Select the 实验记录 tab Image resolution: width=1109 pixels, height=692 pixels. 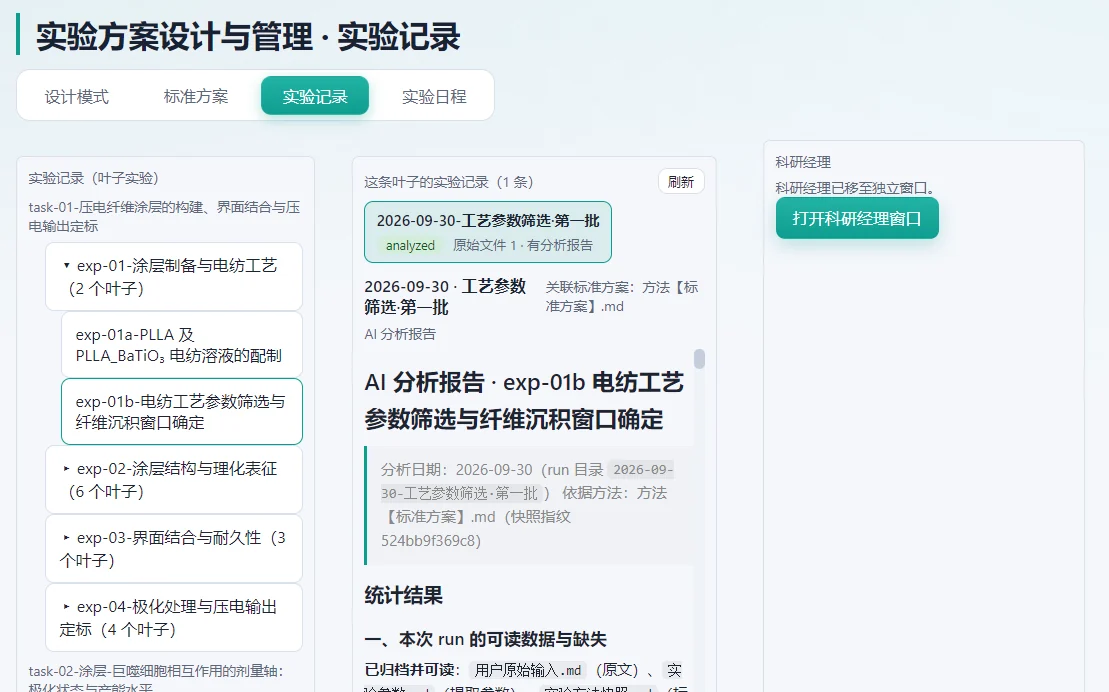click(x=315, y=96)
